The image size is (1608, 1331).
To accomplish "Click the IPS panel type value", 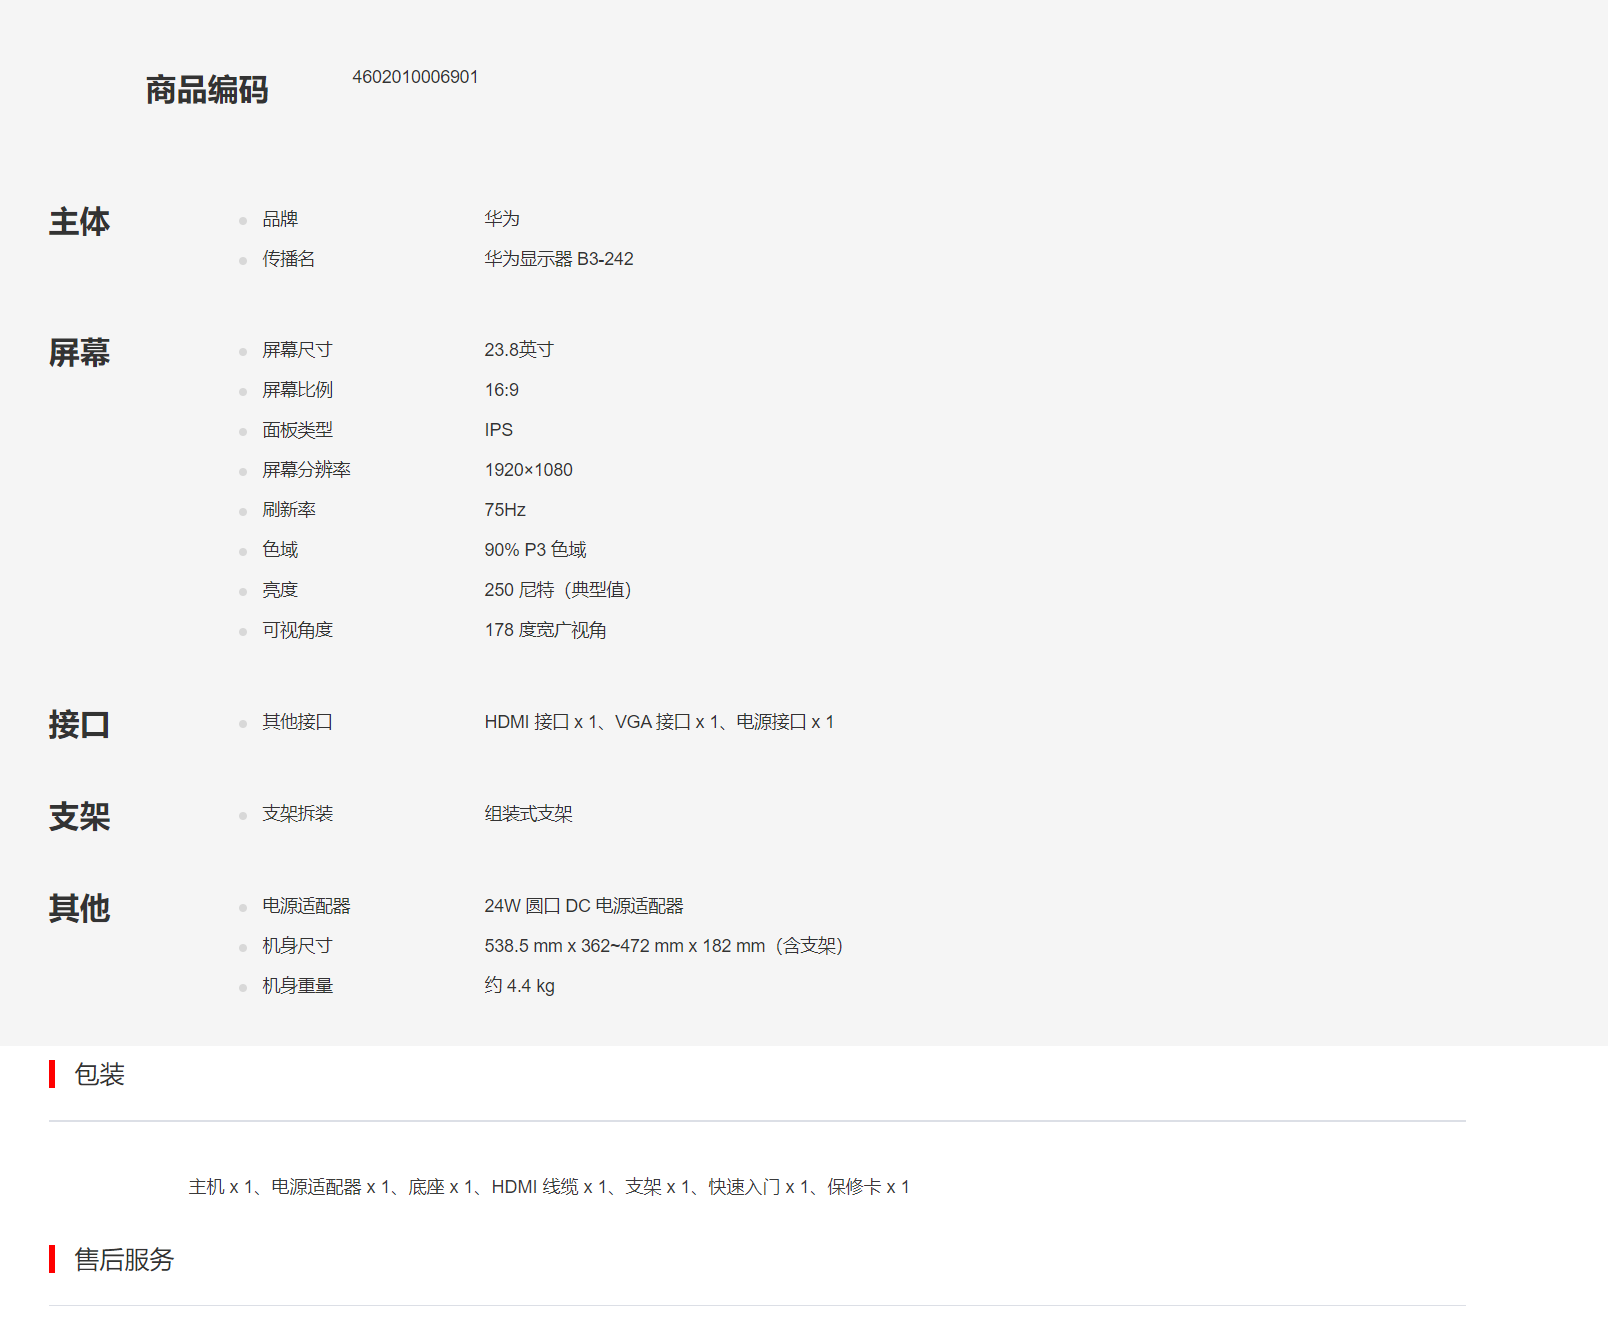I will pos(498,430).
